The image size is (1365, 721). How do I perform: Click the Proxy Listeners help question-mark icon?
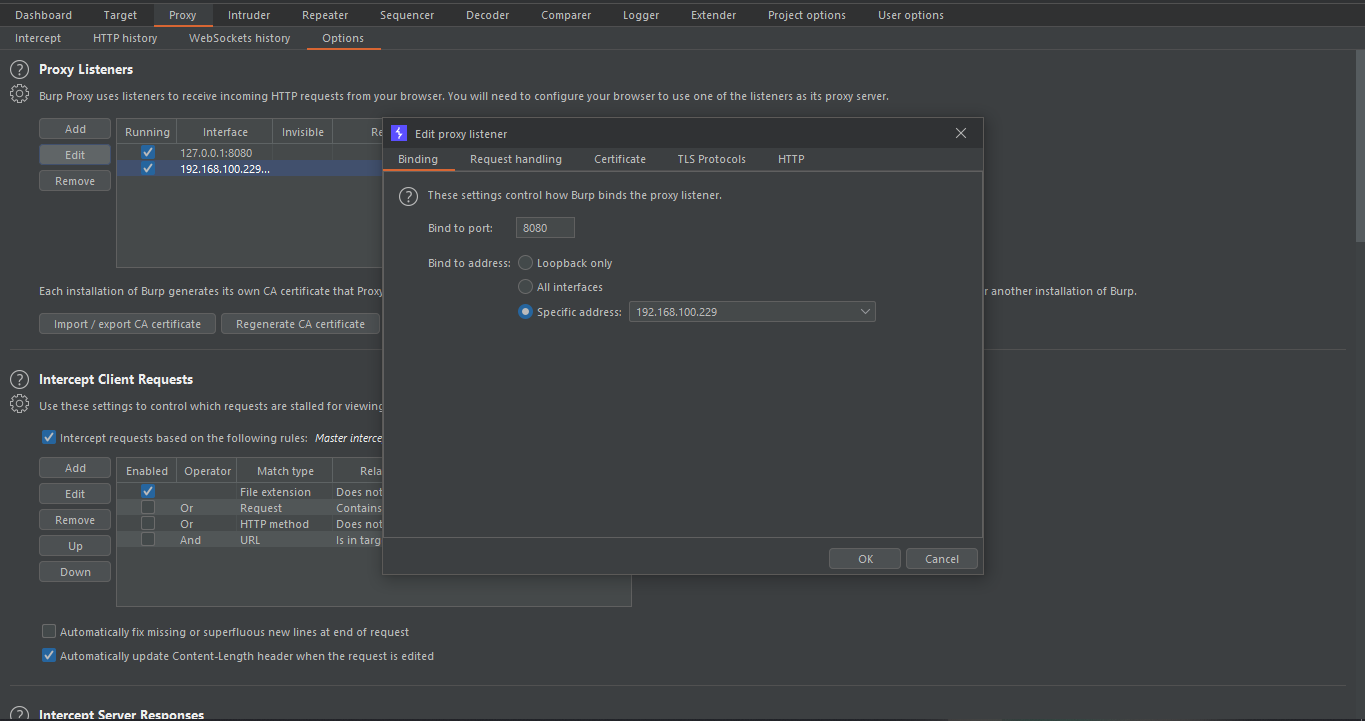pyautogui.click(x=19, y=70)
